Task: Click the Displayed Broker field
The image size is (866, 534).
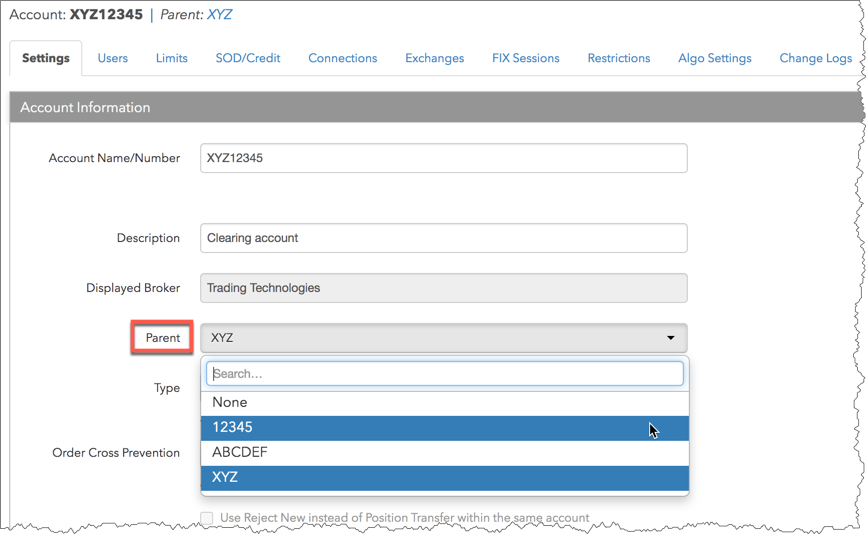Action: (x=443, y=288)
